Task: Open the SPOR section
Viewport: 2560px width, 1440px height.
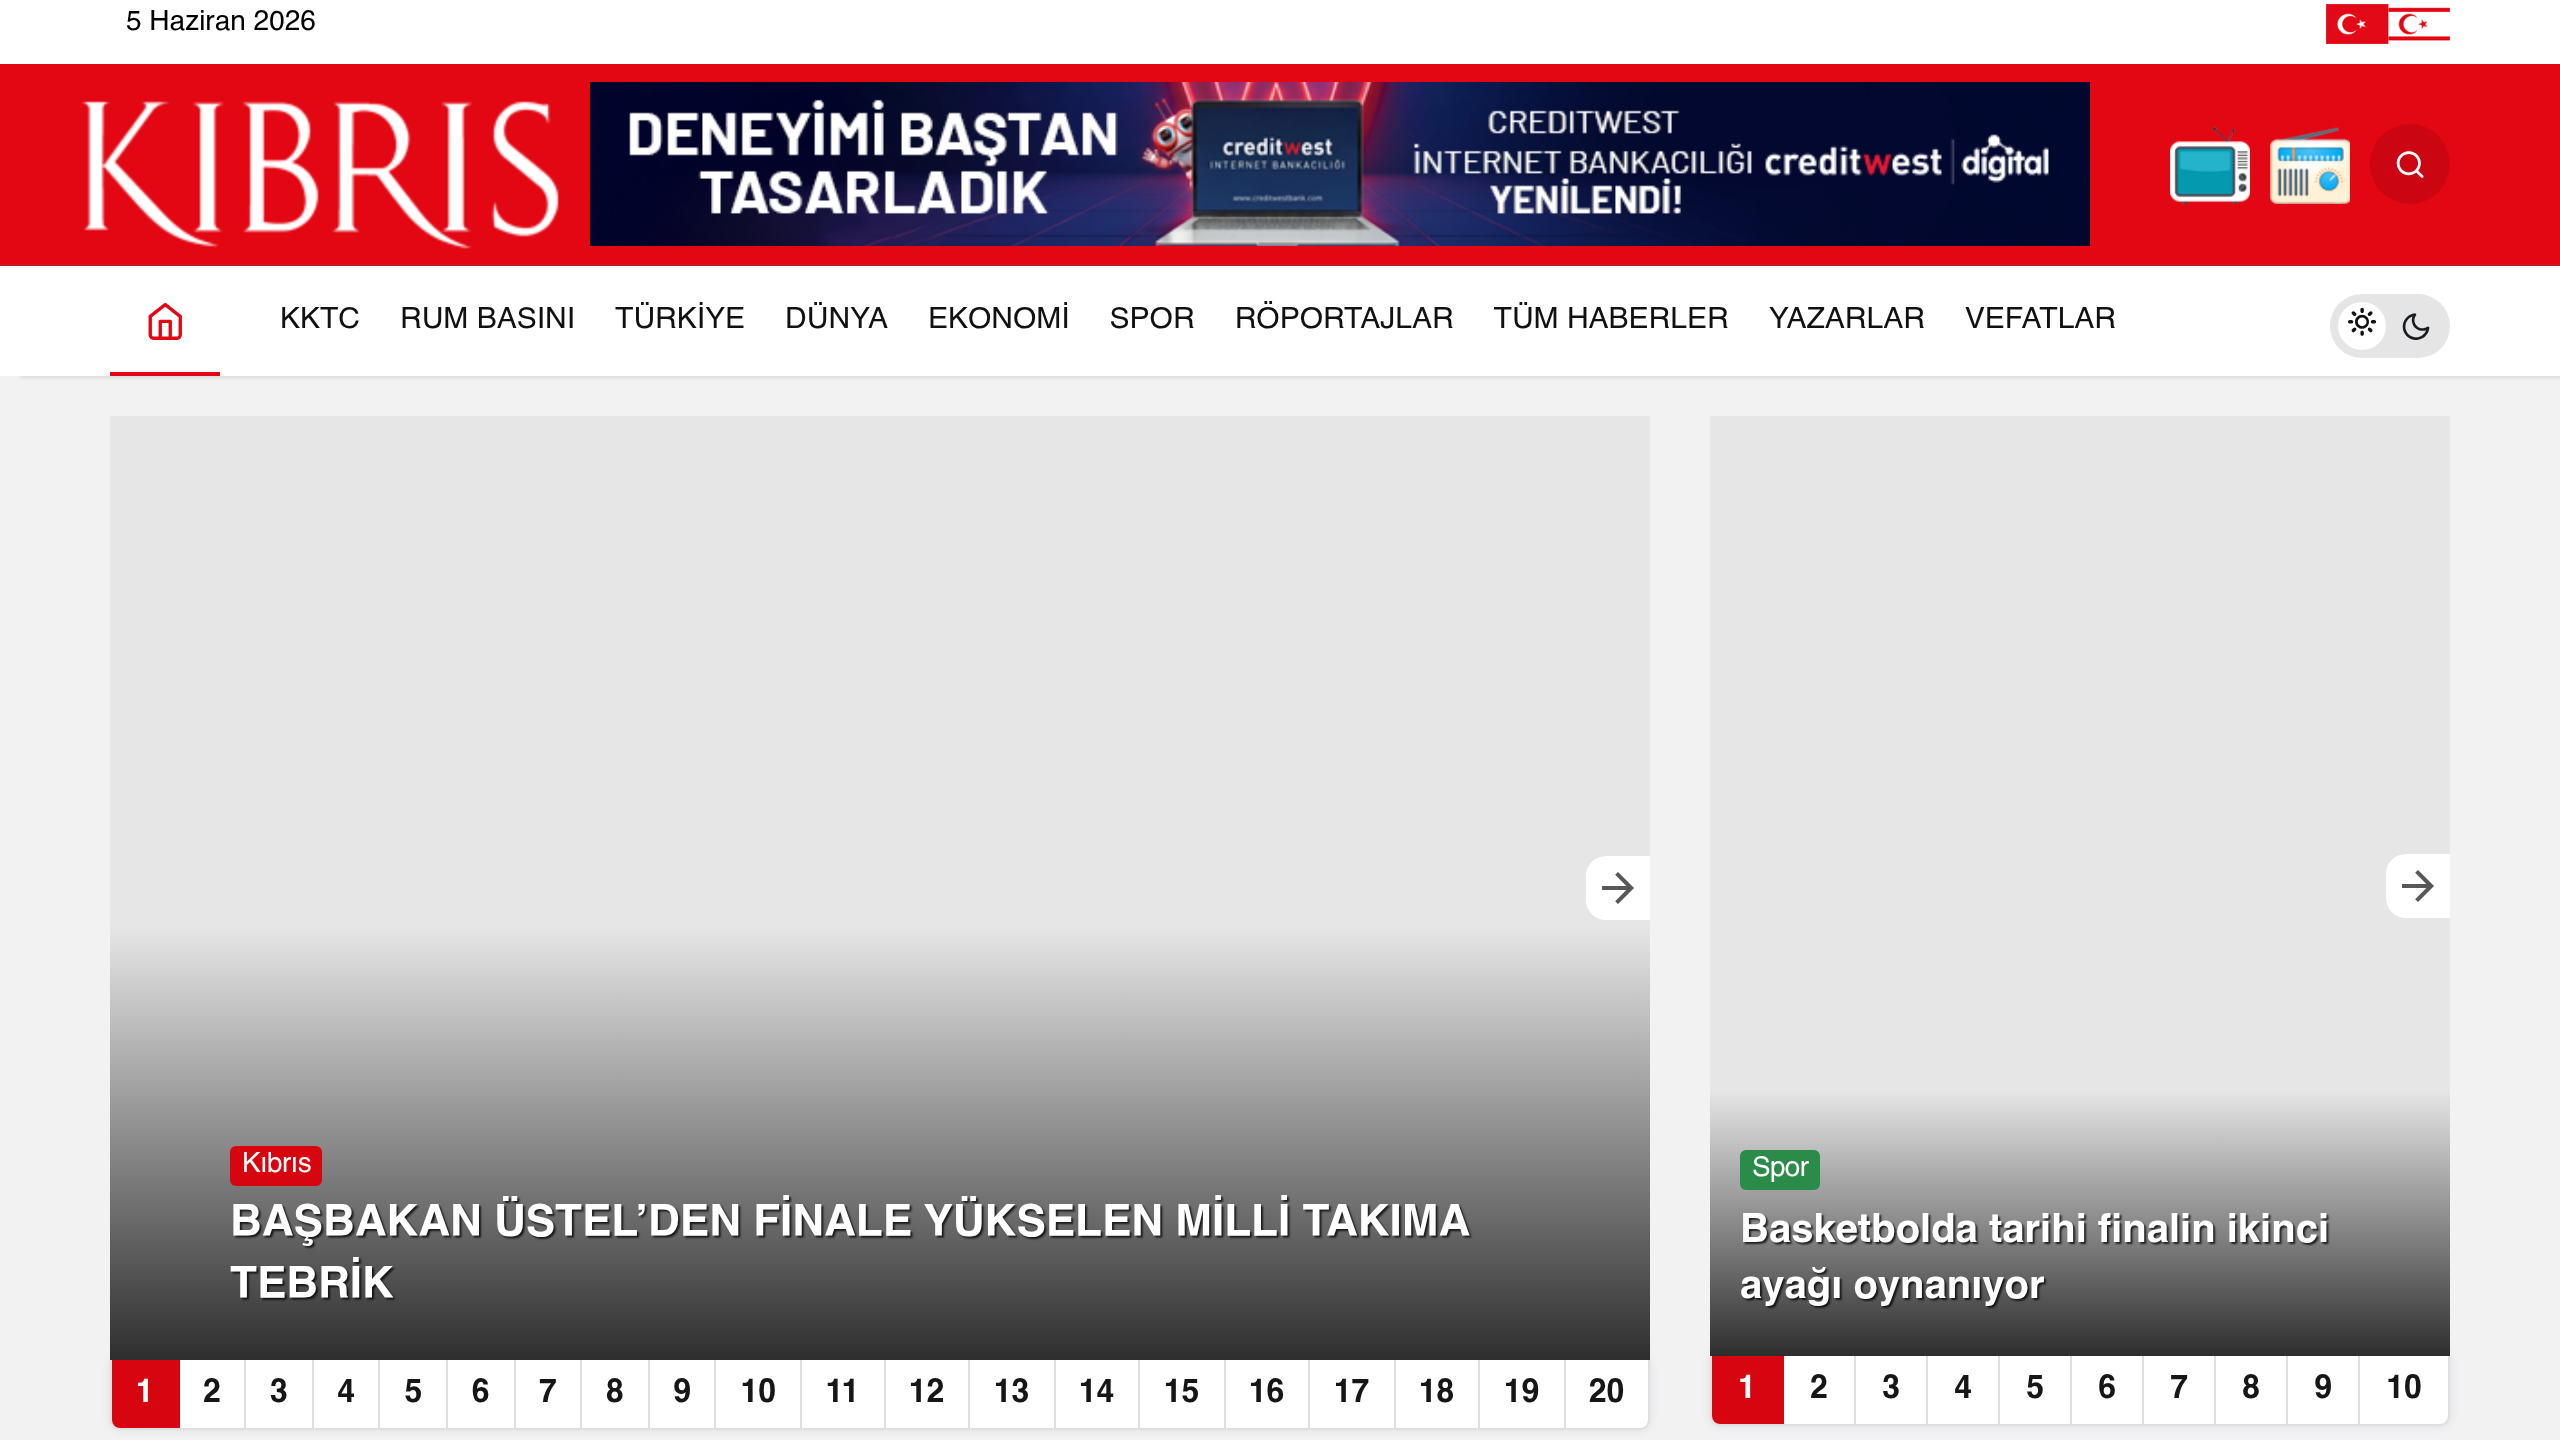Action: coord(1152,318)
